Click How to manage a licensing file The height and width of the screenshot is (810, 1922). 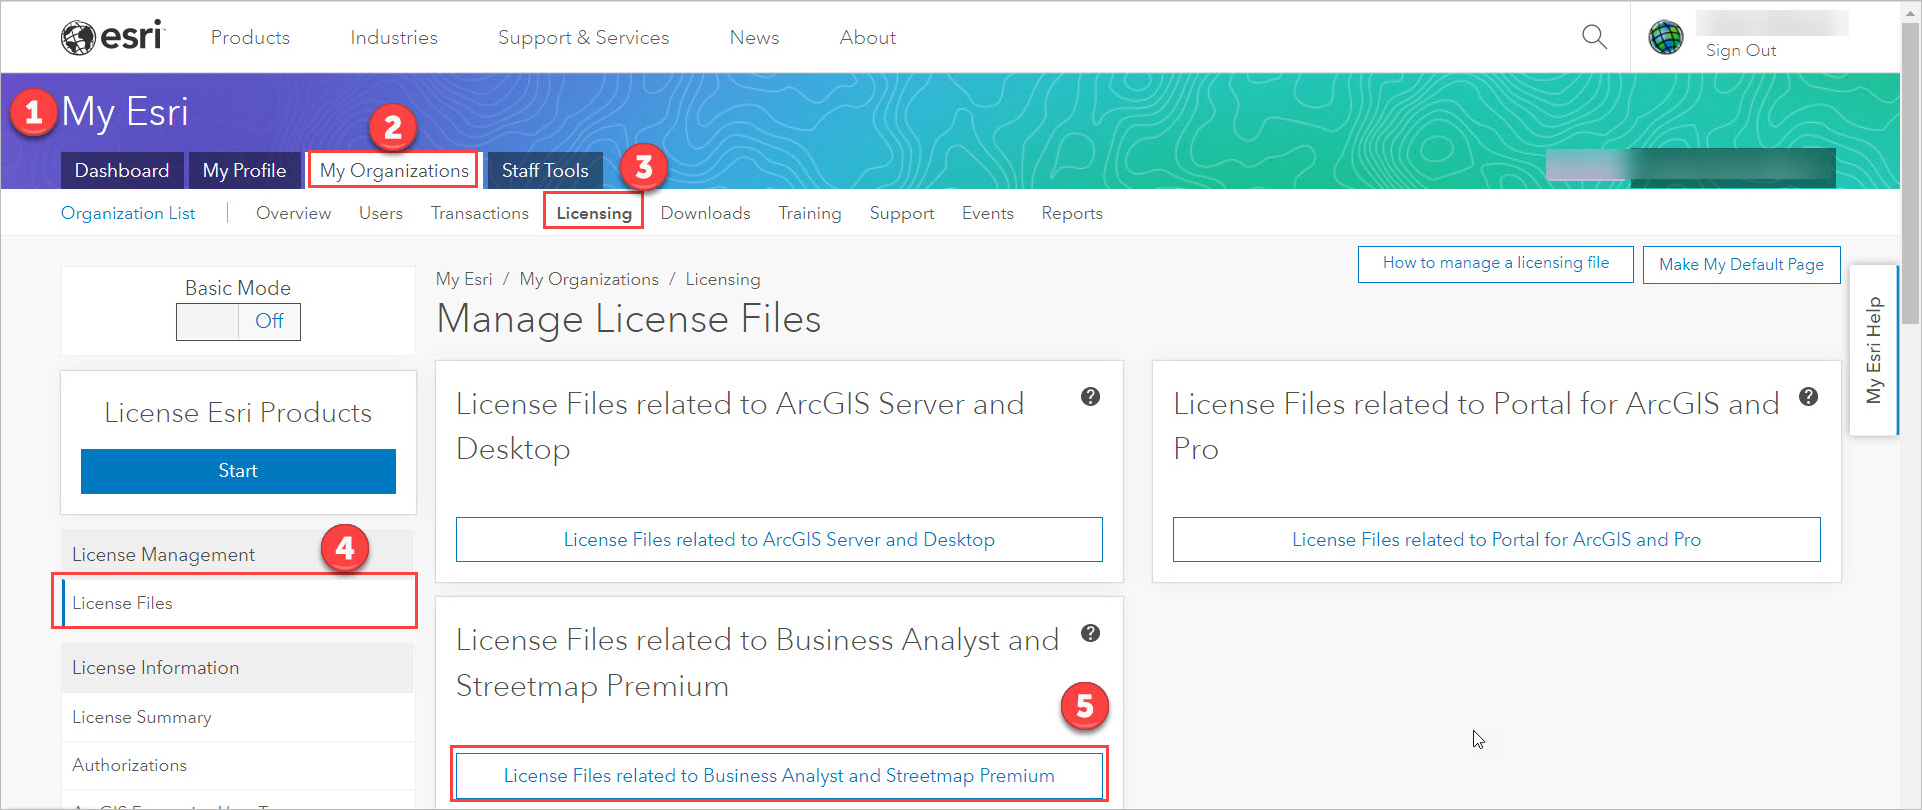[x=1496, y=264]
